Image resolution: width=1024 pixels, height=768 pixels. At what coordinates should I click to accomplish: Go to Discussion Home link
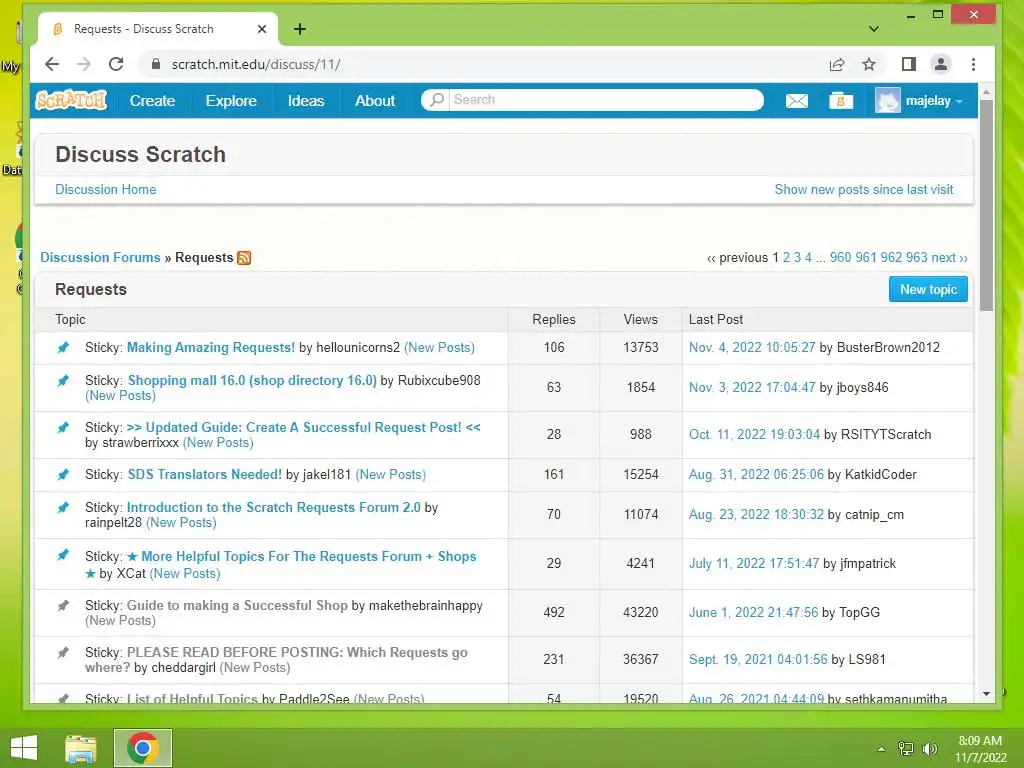pyautogui.click(x=105, y=189)
